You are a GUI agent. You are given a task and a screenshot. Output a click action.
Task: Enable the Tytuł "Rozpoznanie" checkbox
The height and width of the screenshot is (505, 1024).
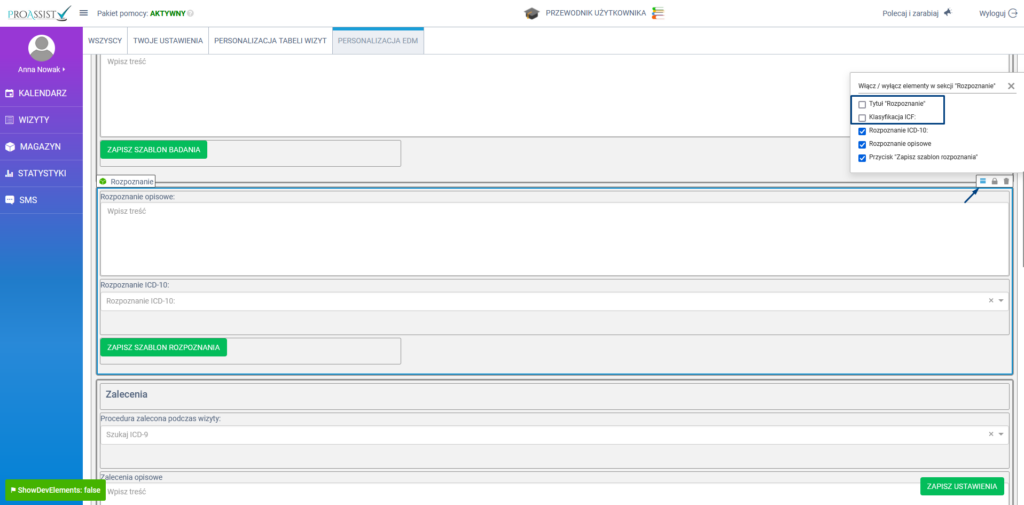[862, 104]
